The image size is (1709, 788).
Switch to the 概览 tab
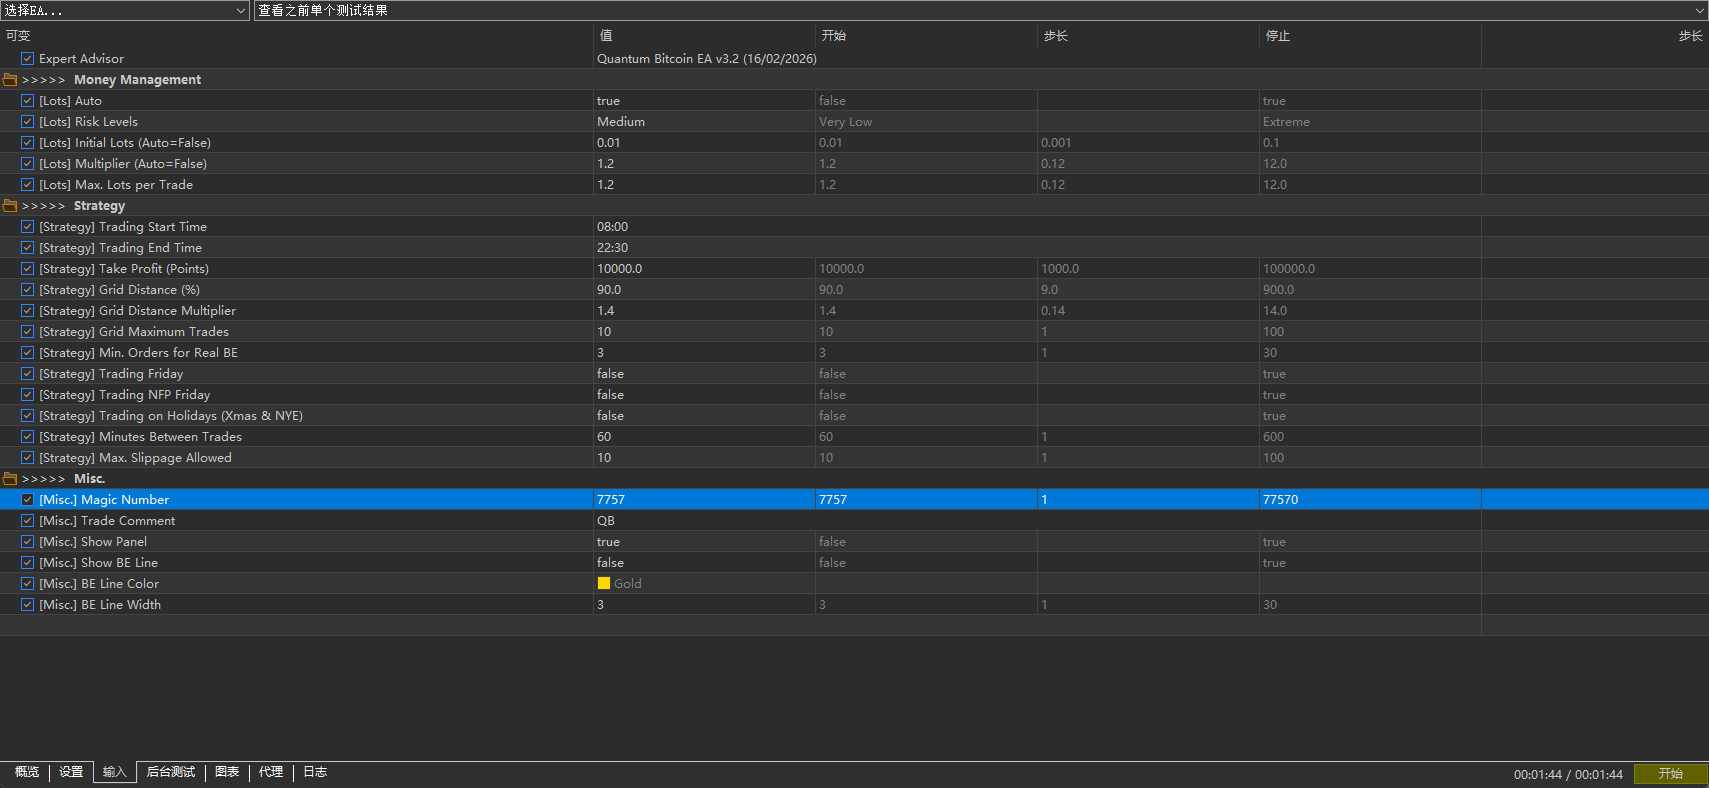tap(27, 772)
